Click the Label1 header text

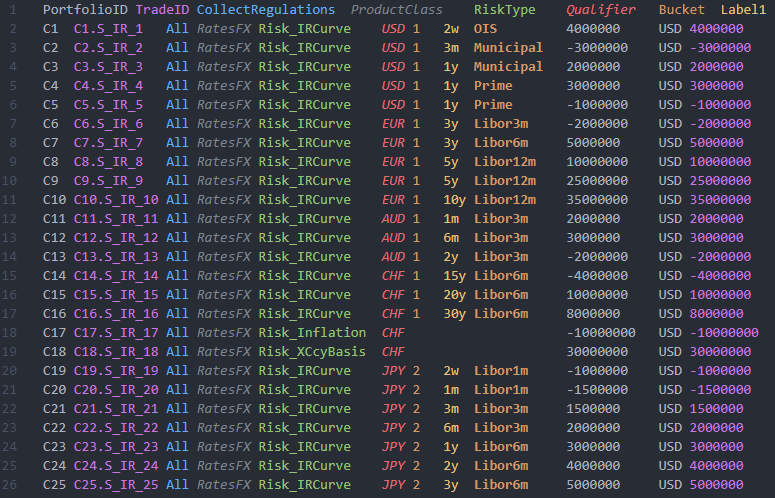(x=744, y=9)
